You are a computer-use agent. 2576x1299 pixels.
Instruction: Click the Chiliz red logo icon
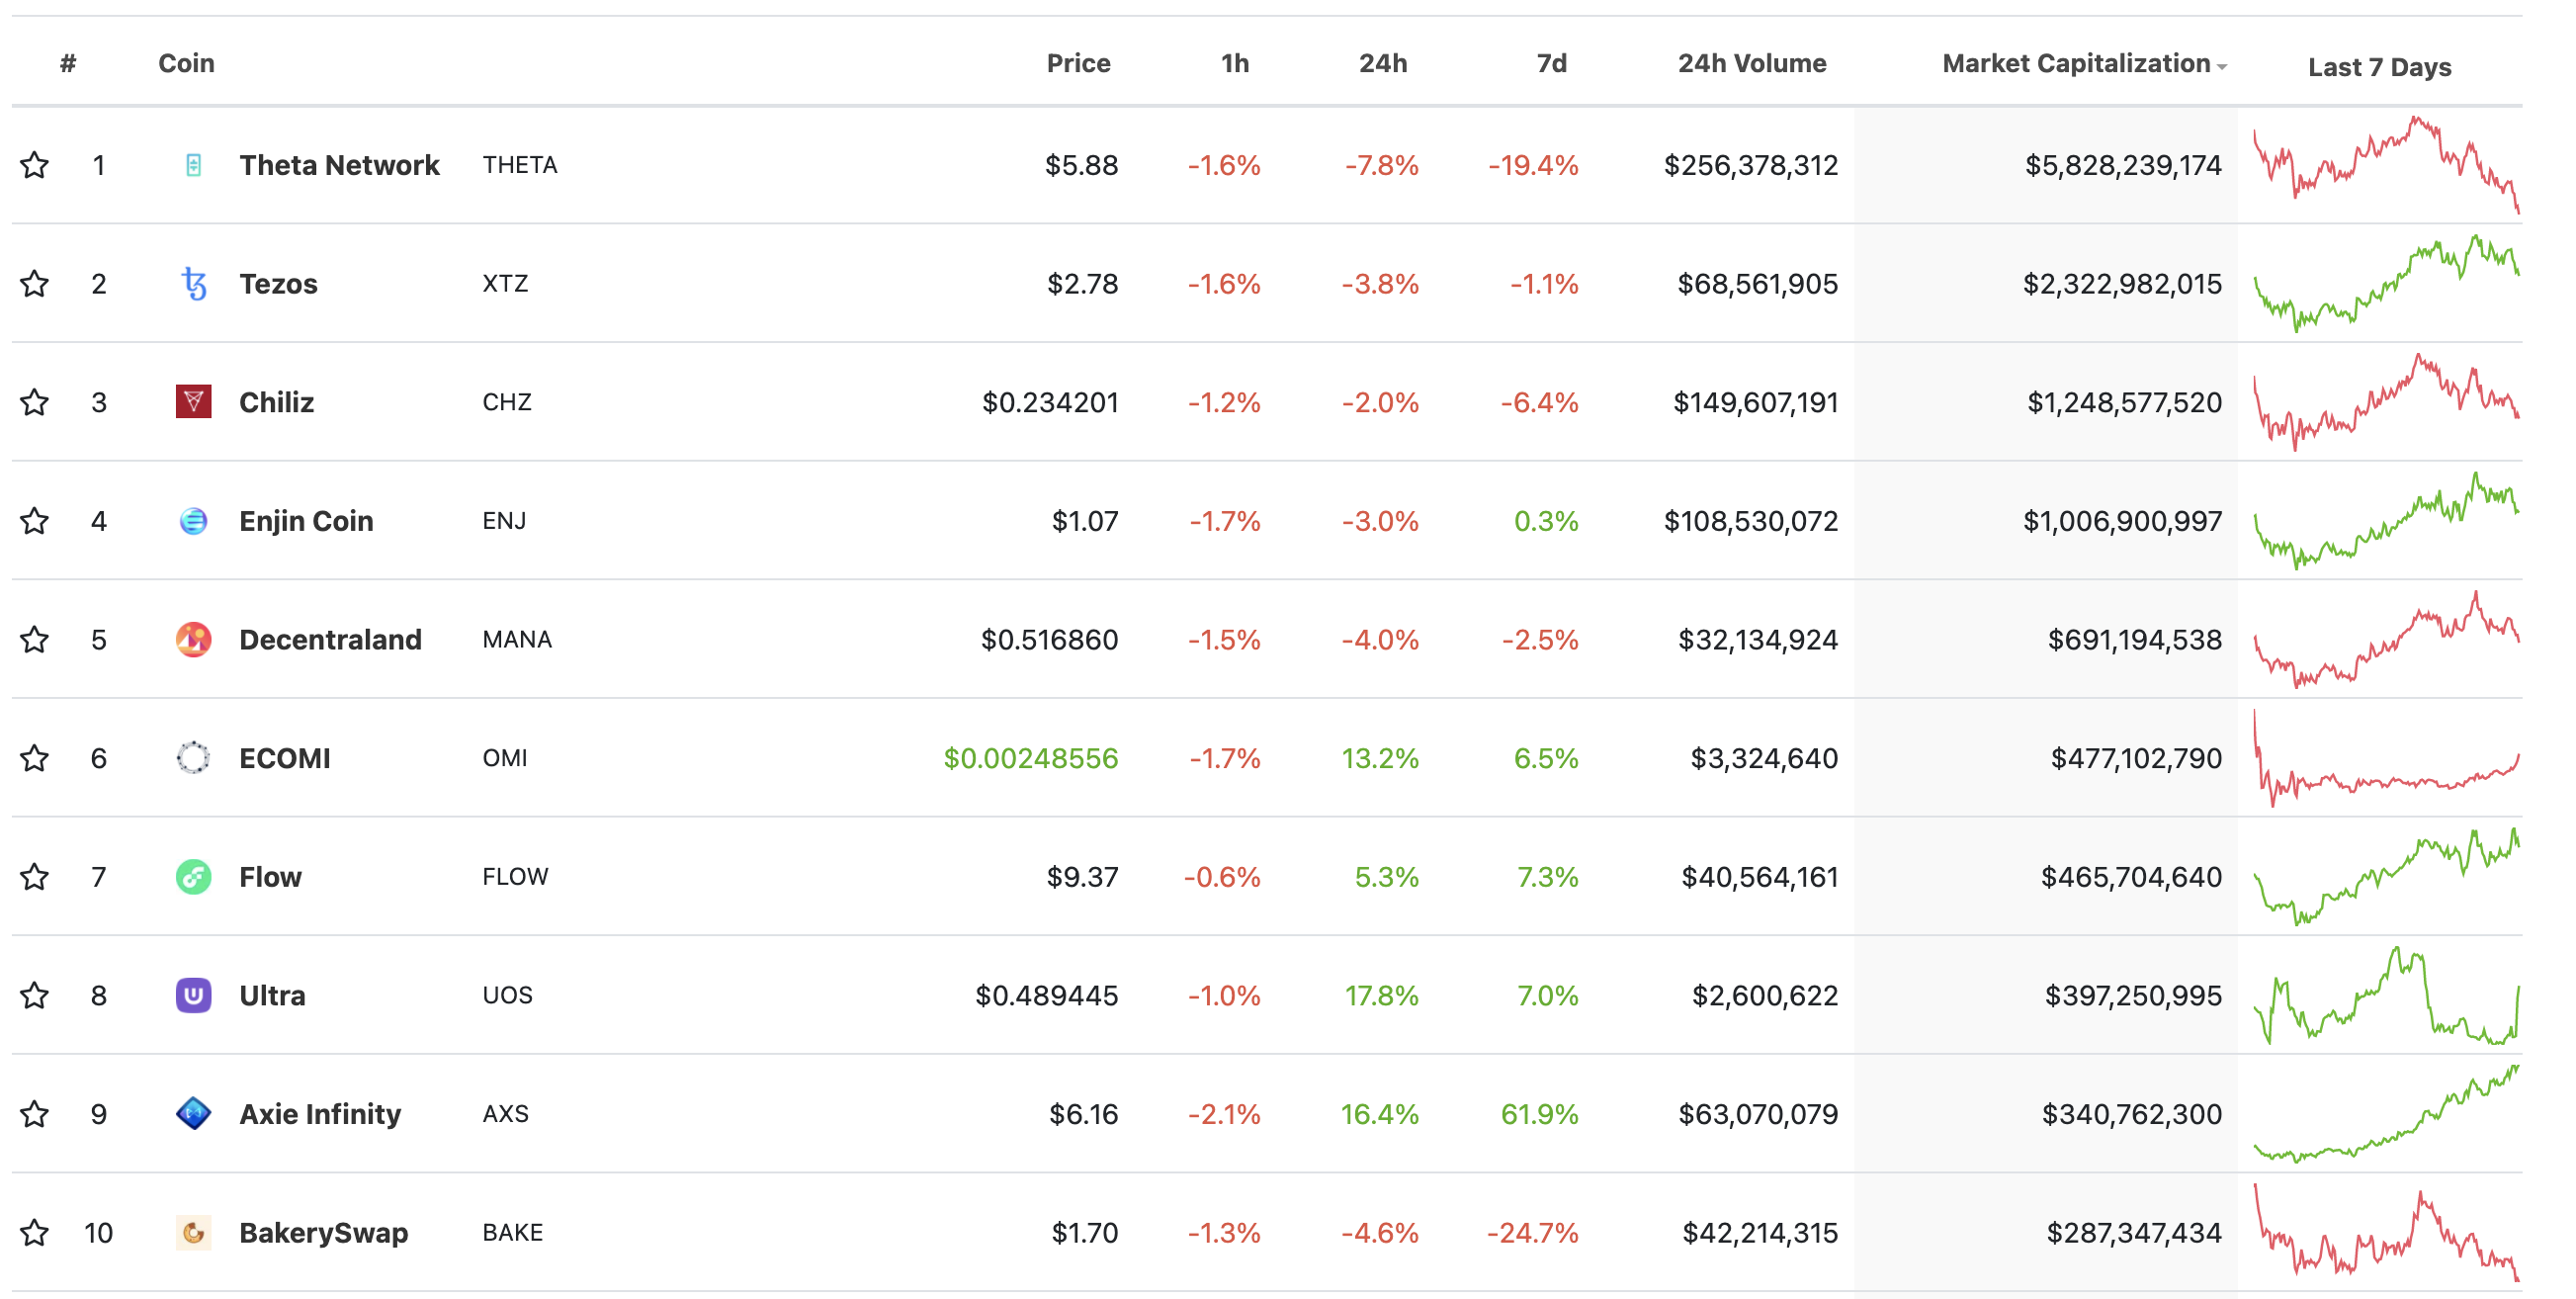(193, 402)
